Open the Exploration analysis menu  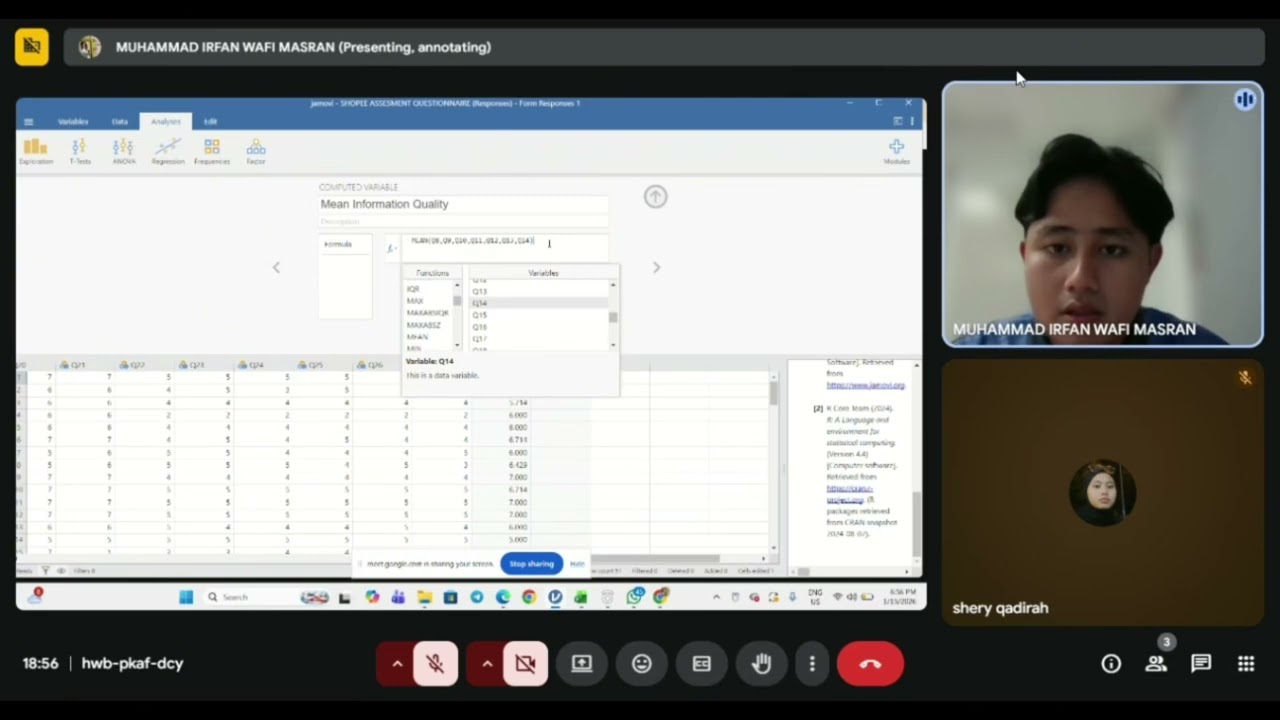(x=36, y=151)
